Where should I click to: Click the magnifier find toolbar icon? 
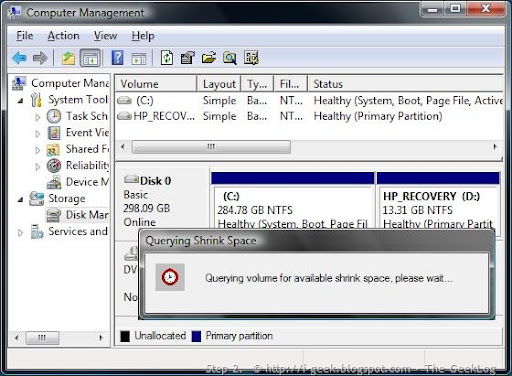point(230,58)
